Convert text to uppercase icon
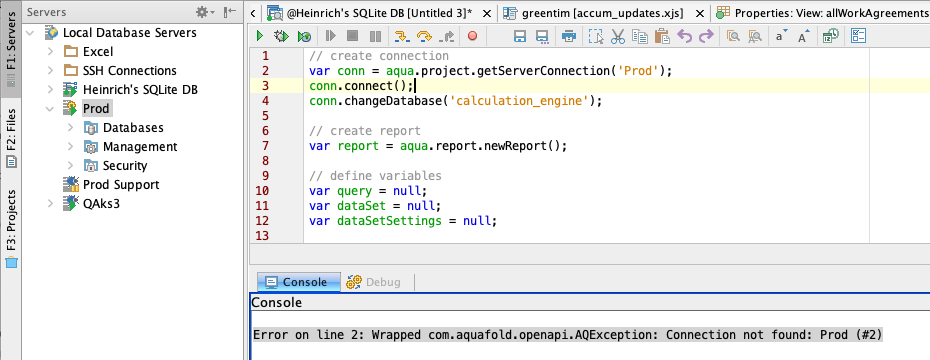Image resolution: width=930 pixels, height=360 pixels. click(x=804, y=37)
